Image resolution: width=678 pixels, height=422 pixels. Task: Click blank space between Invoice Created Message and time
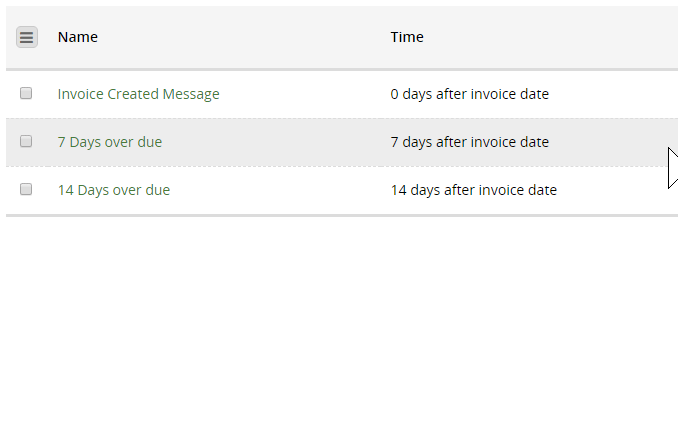pyautogui.click(x=305, y=94)
